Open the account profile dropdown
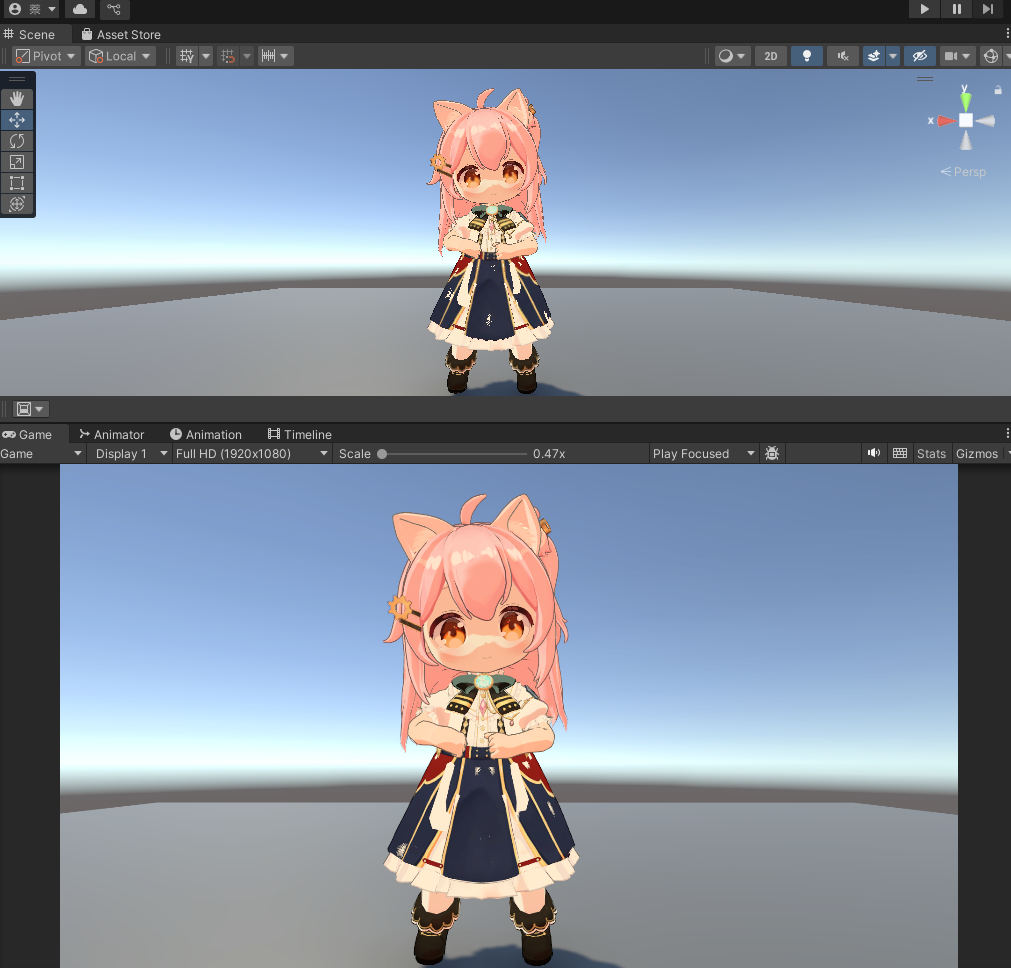The width and height of the screenshot is (1011, 968). pyautogui.click(x=32, y=9)
